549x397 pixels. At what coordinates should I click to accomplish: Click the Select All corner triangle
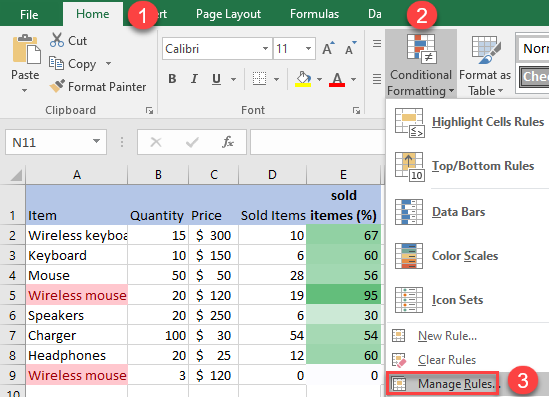point(16,175)
